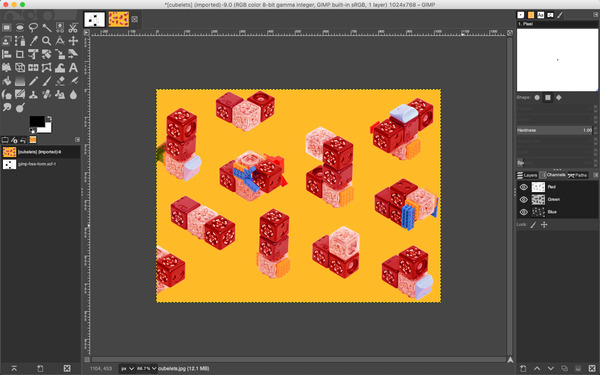Viewport: 600px width, 375px height.
Task: Switch to the Layers tab
Action: (x=527, y=175)
